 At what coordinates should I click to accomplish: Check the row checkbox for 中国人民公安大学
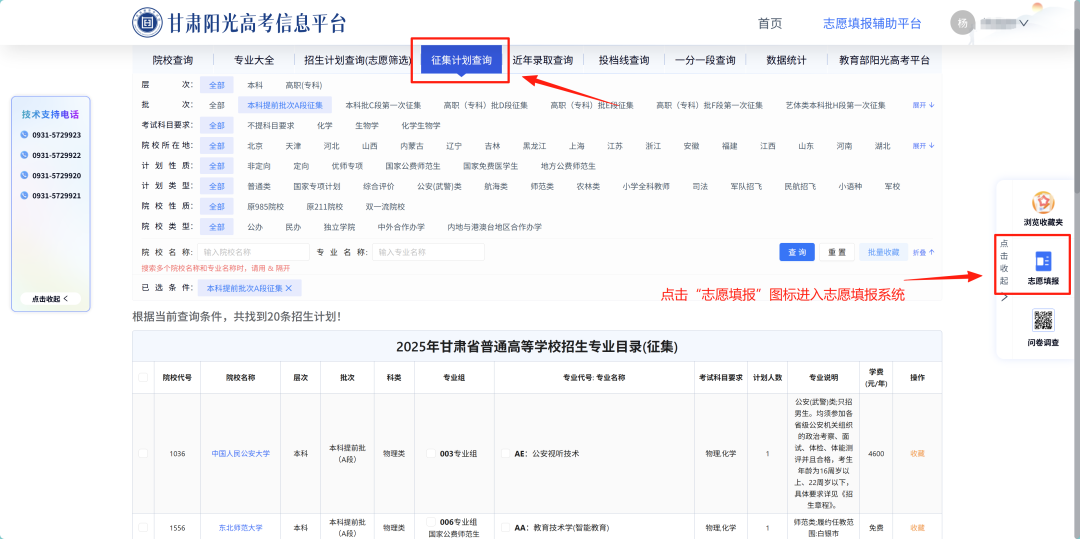pyautogui.click(x=143, y=453)
